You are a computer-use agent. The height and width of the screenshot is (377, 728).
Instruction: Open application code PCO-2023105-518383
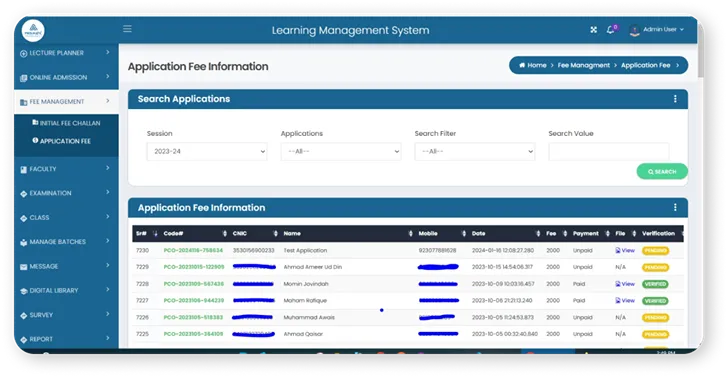coord(193,317)
